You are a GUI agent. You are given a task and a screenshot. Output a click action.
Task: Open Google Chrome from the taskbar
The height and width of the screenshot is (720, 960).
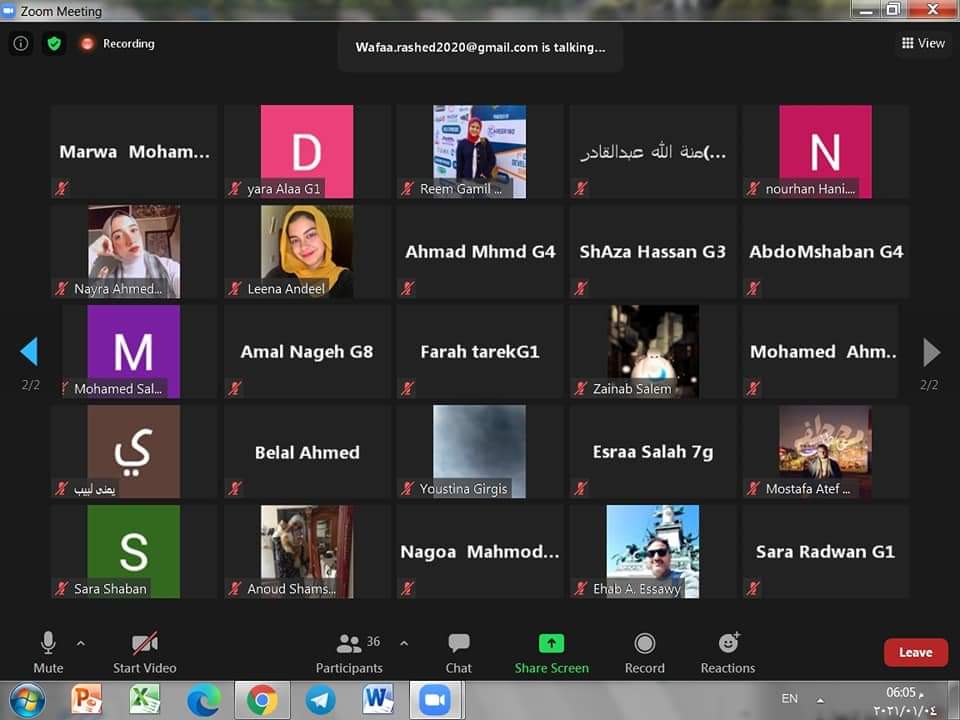(x=262, y=699)
